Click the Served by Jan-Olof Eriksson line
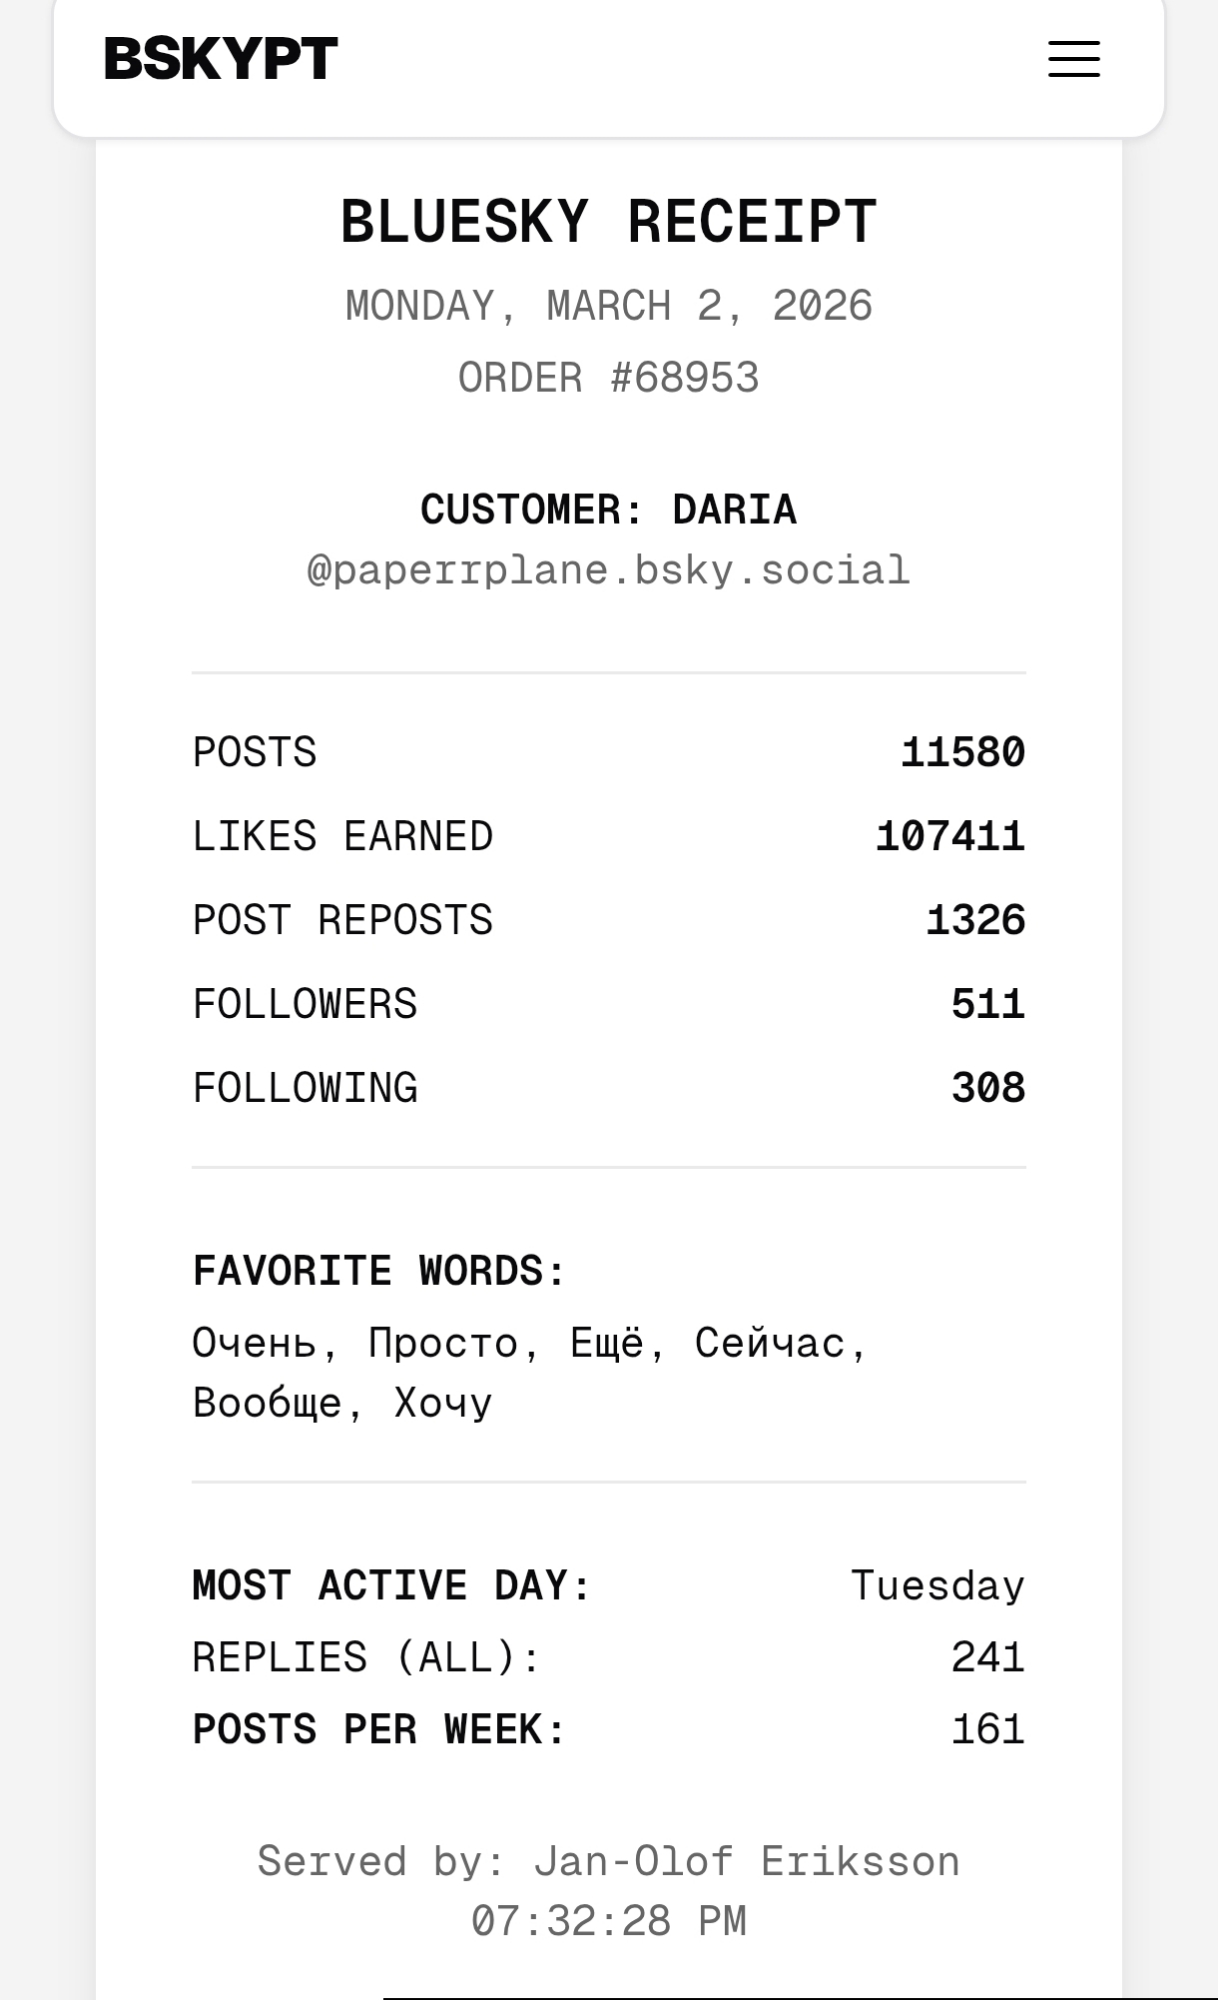Viewport: 1218px width, 2000px height. (x=608, y=1862)
